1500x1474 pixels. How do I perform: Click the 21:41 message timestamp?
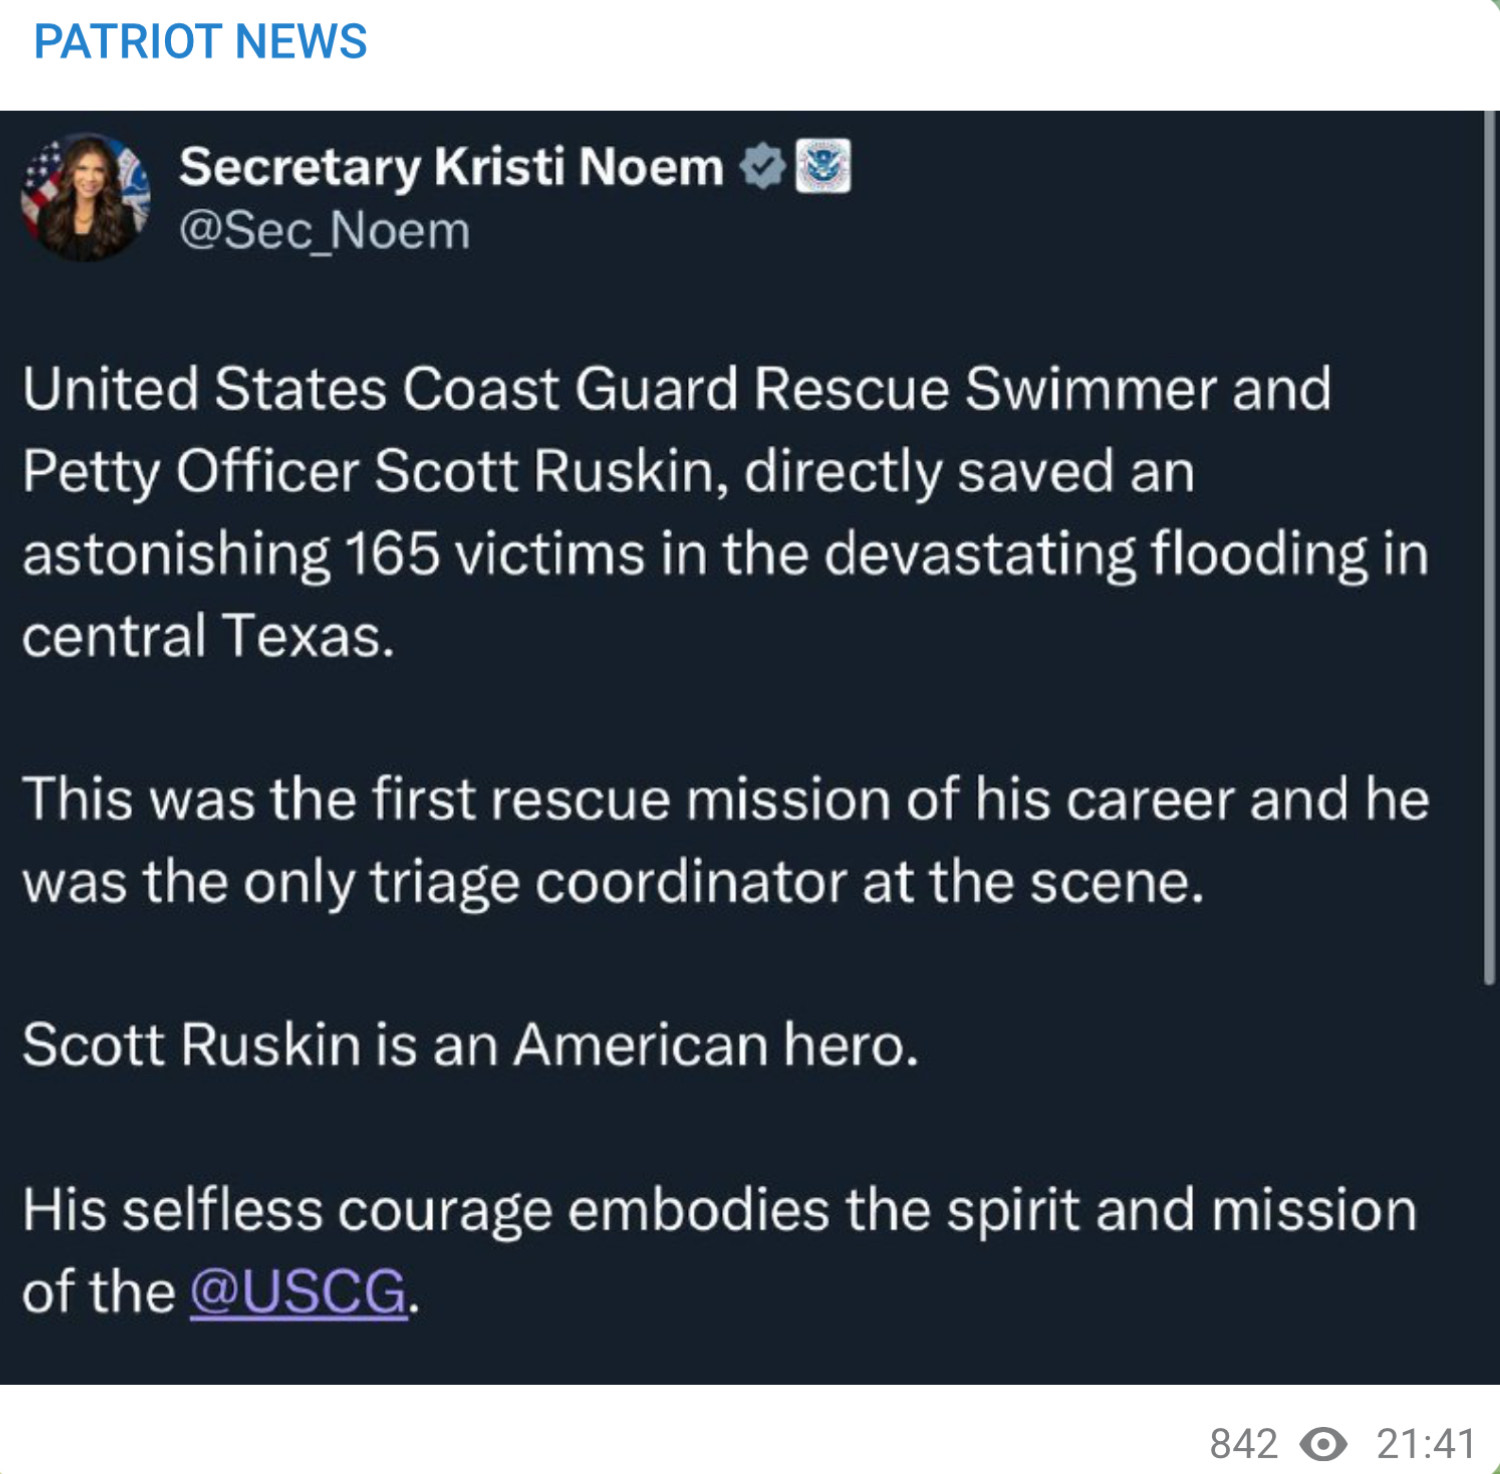coord(1425,1443)
